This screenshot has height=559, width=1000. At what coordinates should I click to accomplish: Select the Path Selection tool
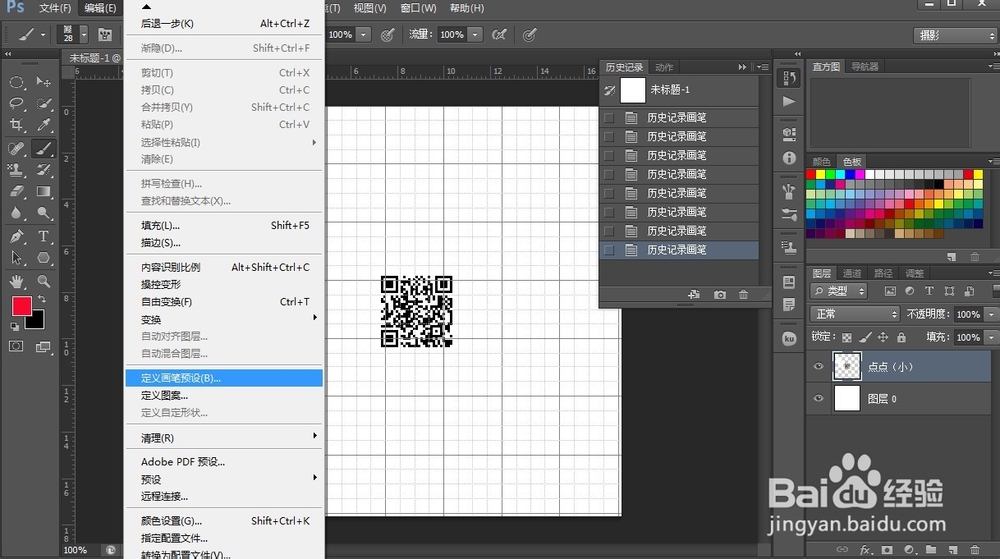17,258
